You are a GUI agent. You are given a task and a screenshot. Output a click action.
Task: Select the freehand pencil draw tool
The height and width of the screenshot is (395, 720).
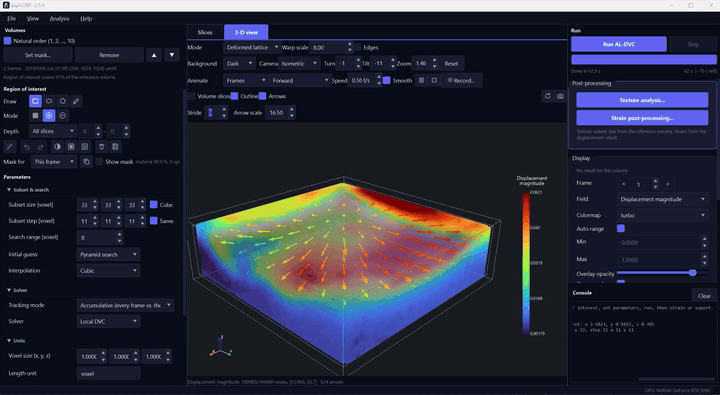76,101
